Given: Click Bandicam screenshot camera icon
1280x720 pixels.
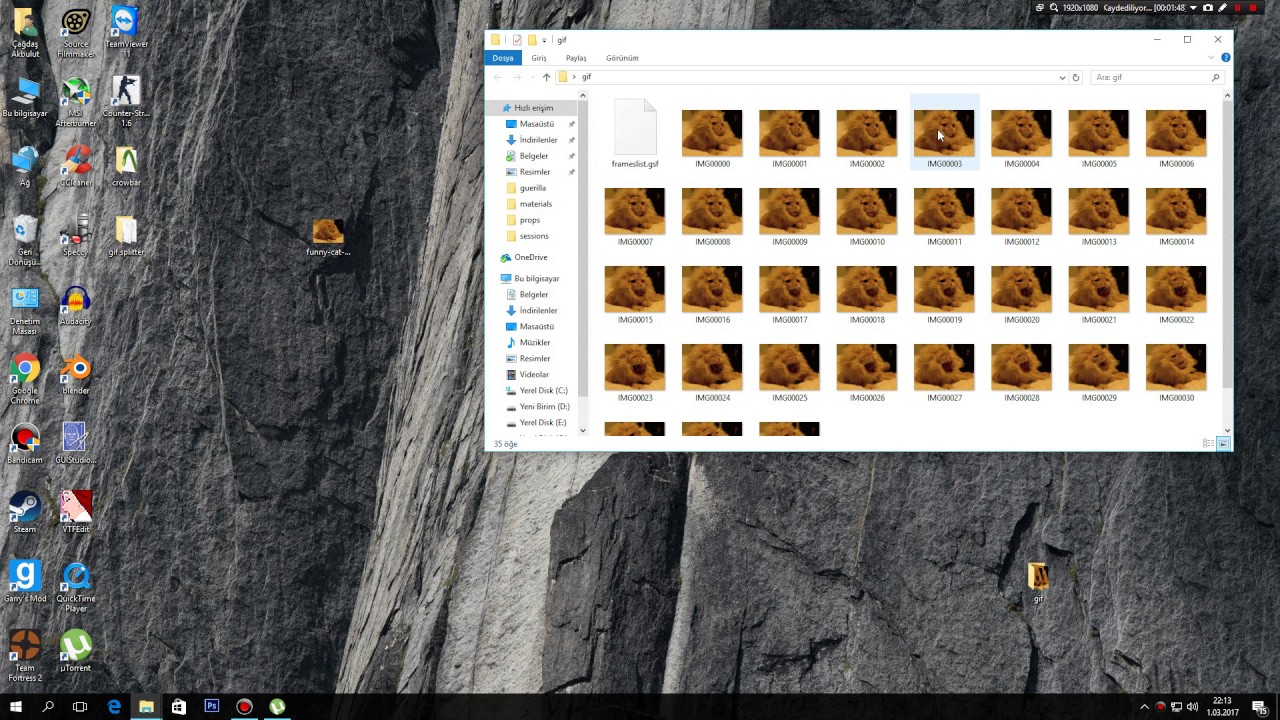Looking at the screenshot, I should point(1208,7).
